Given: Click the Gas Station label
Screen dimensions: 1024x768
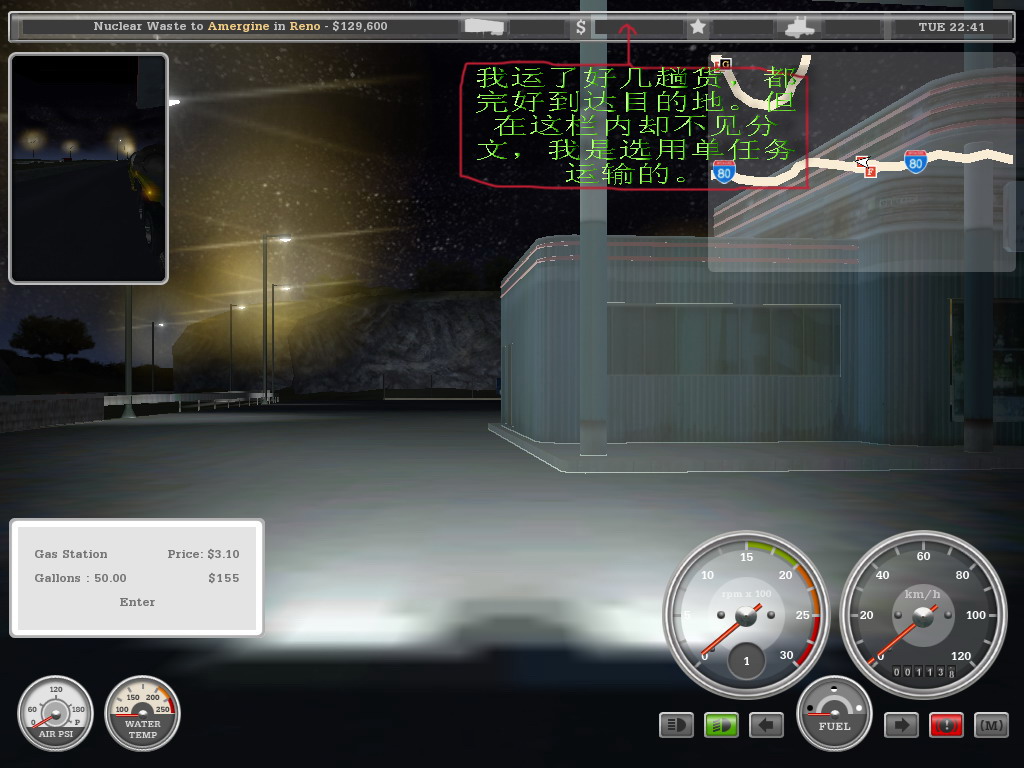Looking at the screenshot, I should pos(71,554).
